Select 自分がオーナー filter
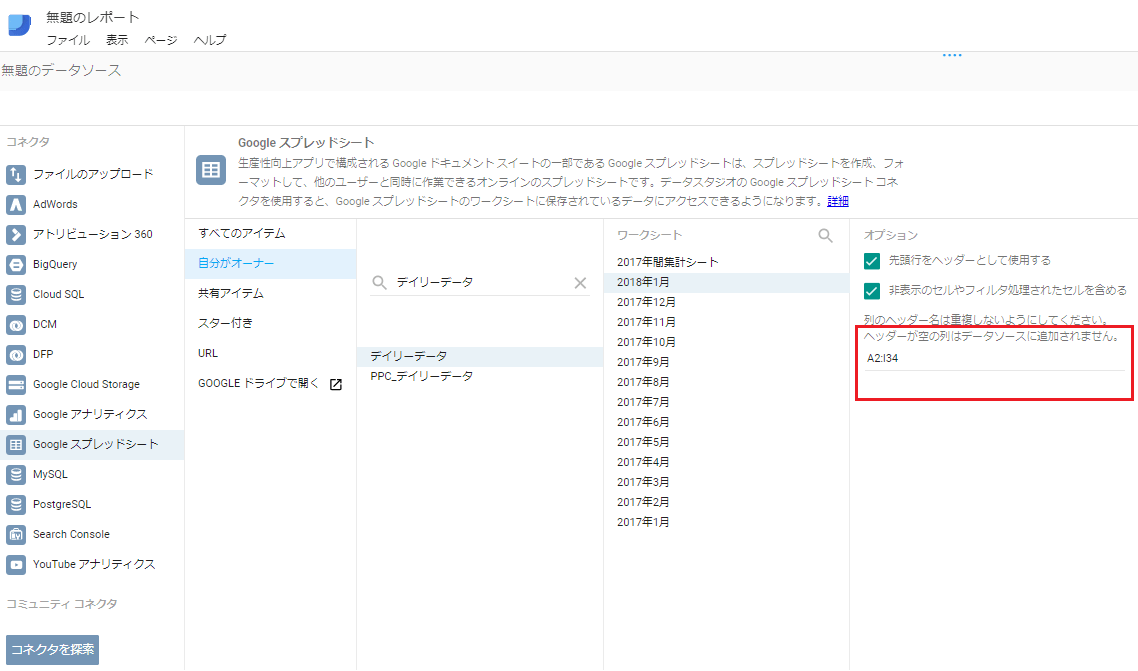 [x=270, y=263]
